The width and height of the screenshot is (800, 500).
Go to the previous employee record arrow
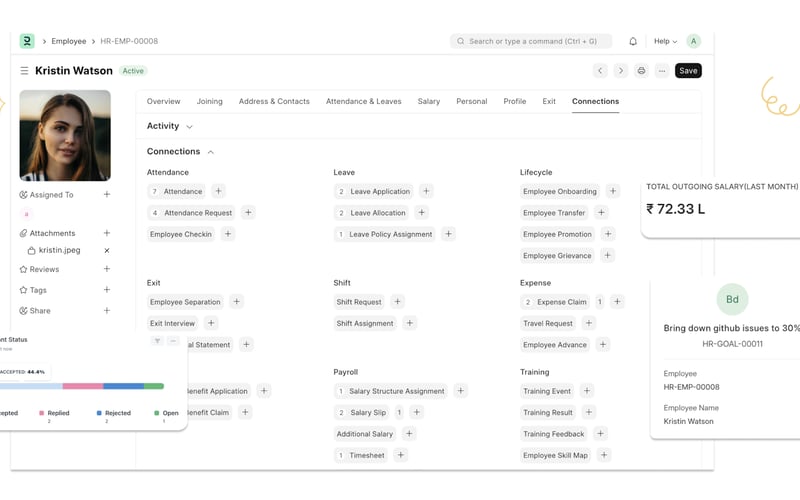(x=600, y=71)
